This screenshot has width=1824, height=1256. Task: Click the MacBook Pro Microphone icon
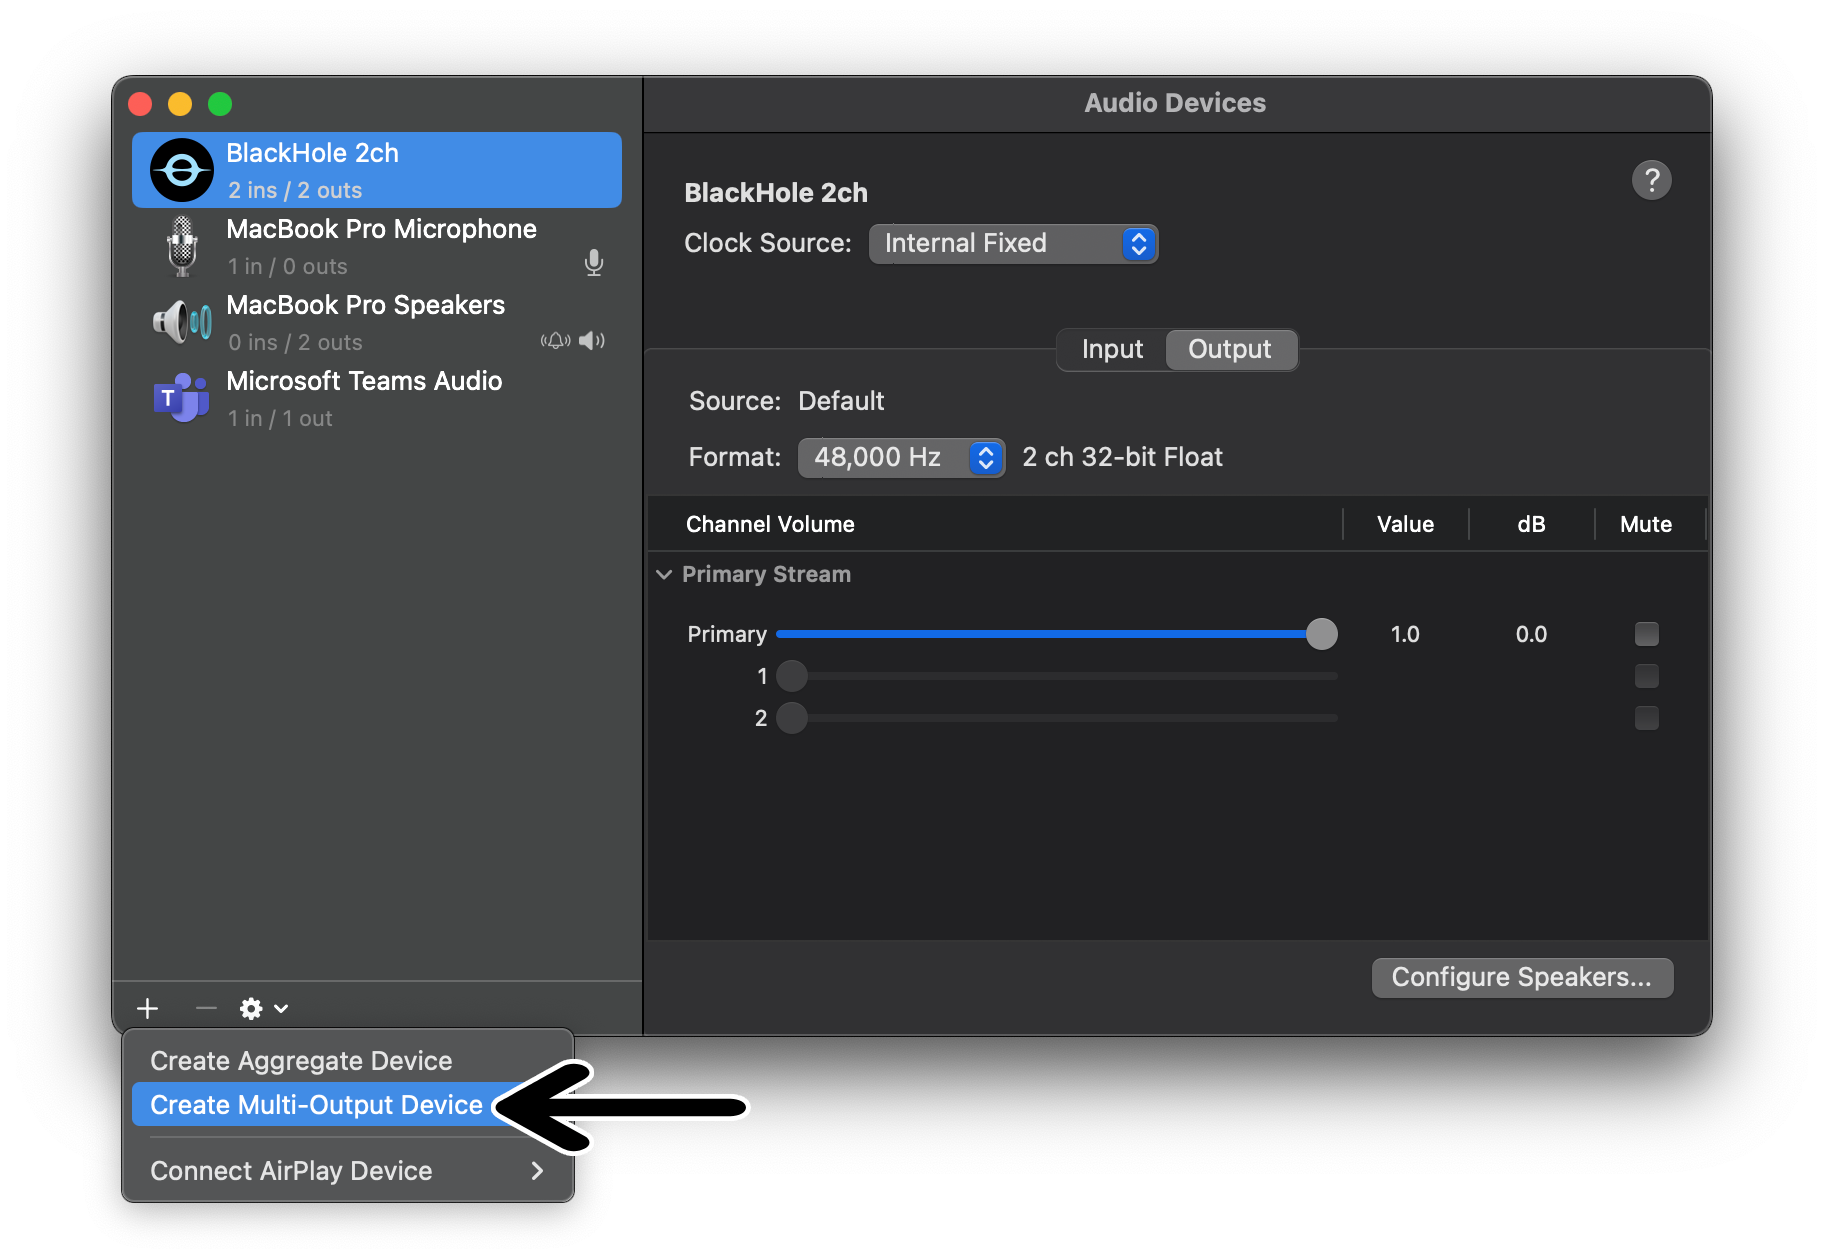(181, 245)
